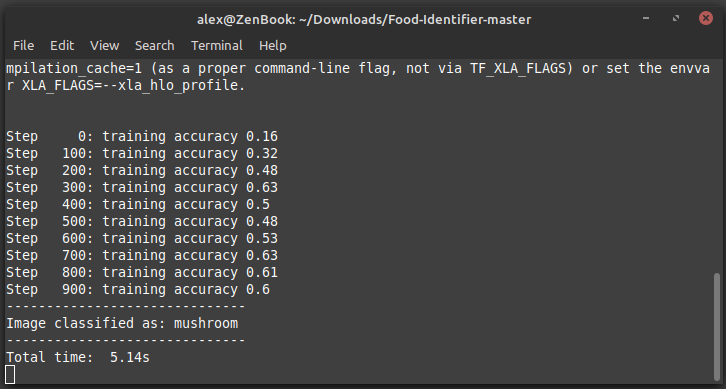This screenshot has width=726, height=389.
Task: Open the Terminal menu
Action: pyautogui.click(x=217, y=45)
